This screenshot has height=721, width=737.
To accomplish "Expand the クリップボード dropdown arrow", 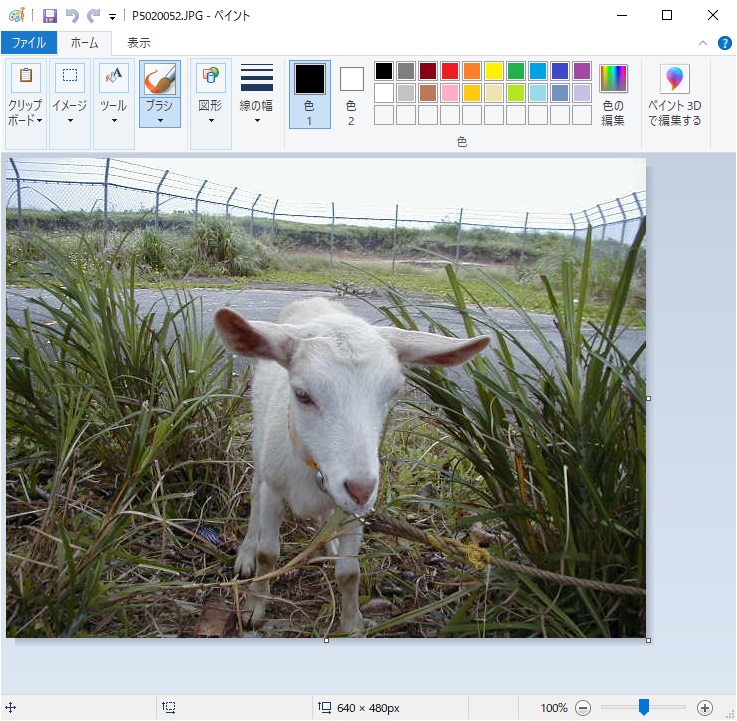I will coord(39,121).
